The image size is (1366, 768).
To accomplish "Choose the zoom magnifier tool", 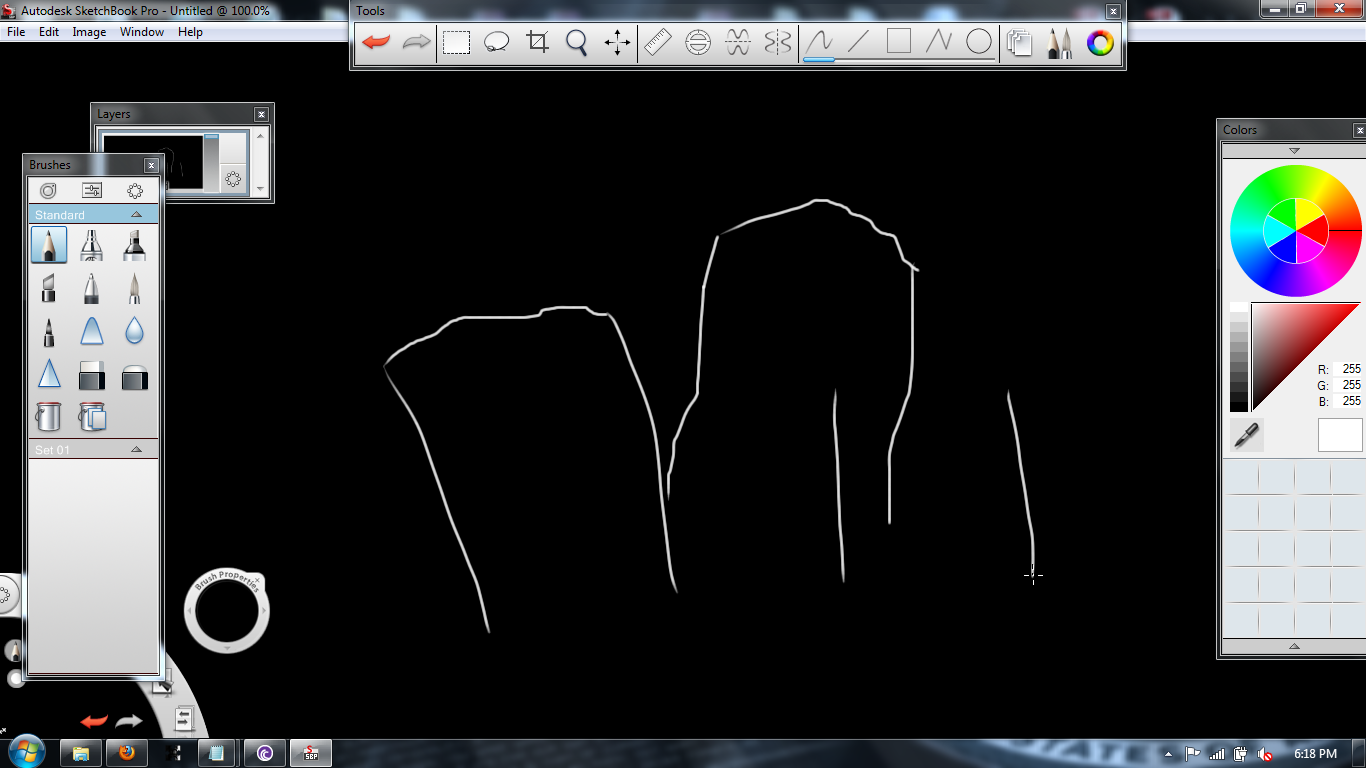I will [x=577, y=43].
